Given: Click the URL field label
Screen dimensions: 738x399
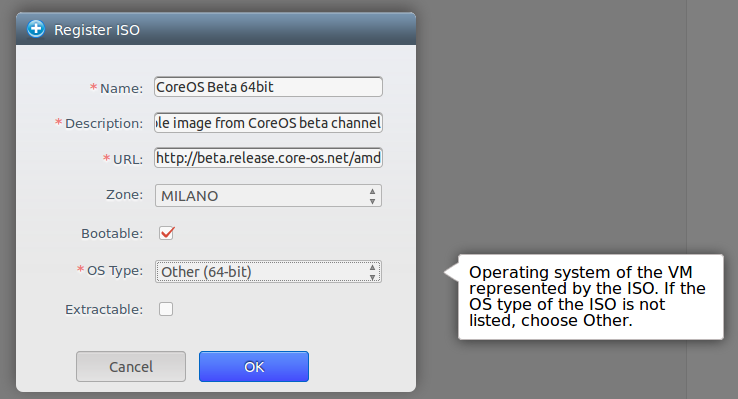Looking at the screenshot, I should pos(128,160).
